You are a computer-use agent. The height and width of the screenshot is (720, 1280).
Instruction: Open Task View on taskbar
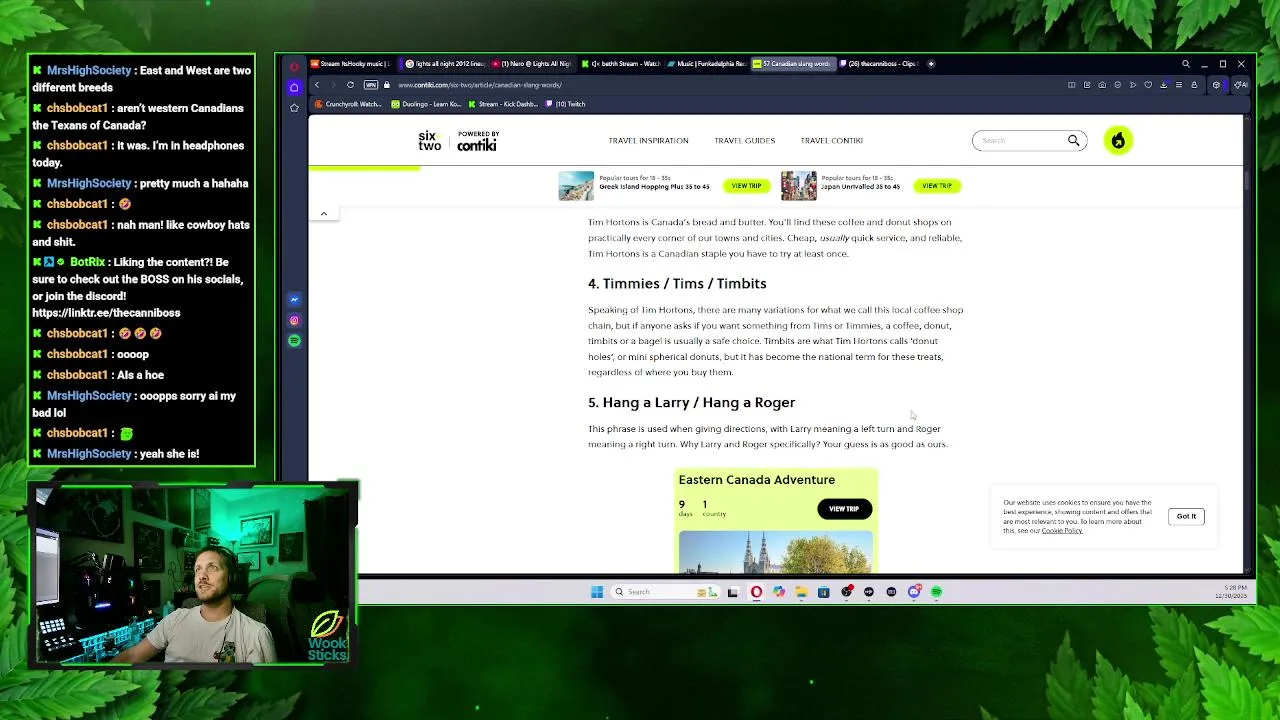coord(732,592)
